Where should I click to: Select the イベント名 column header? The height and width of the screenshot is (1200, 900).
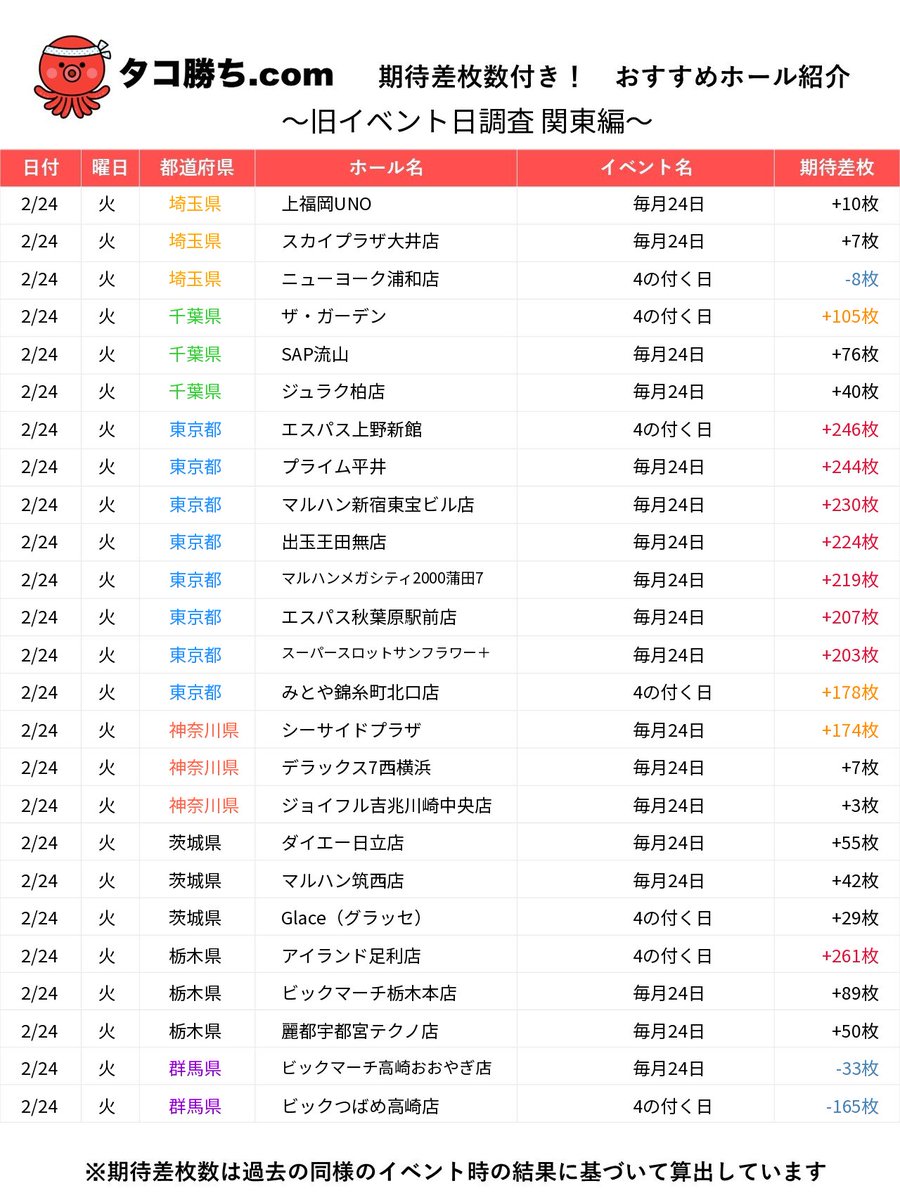(645, 167)
